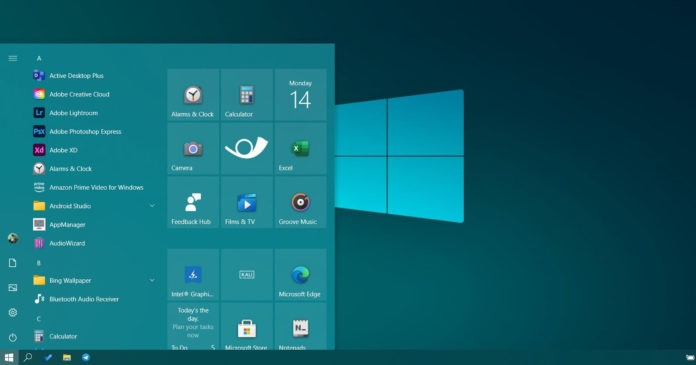The width and height of the screenshot is (696, 365).
Task: Click the Power button in Start sidebar
Action: tap(13, 337)
